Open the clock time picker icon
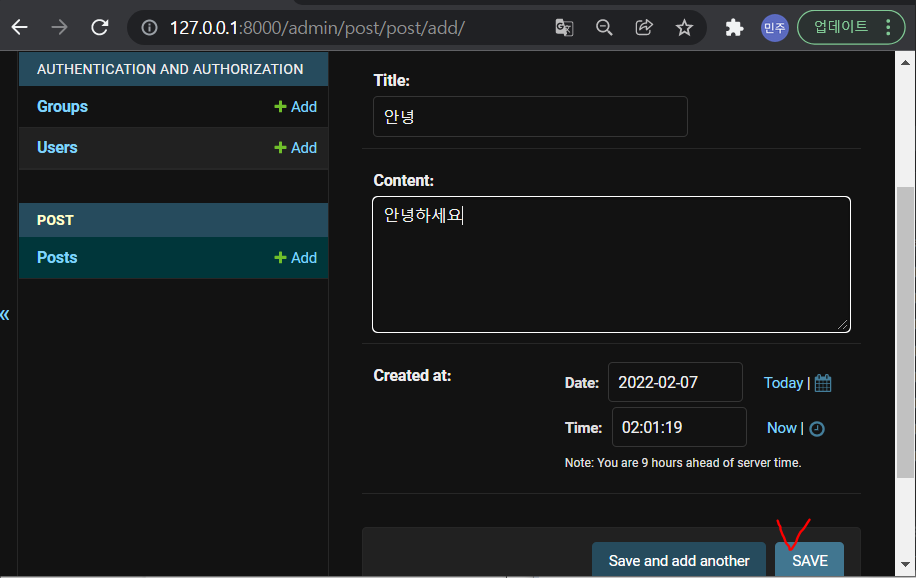The width and height of the screenshot is (916, 578). click(x=817, y=429)
